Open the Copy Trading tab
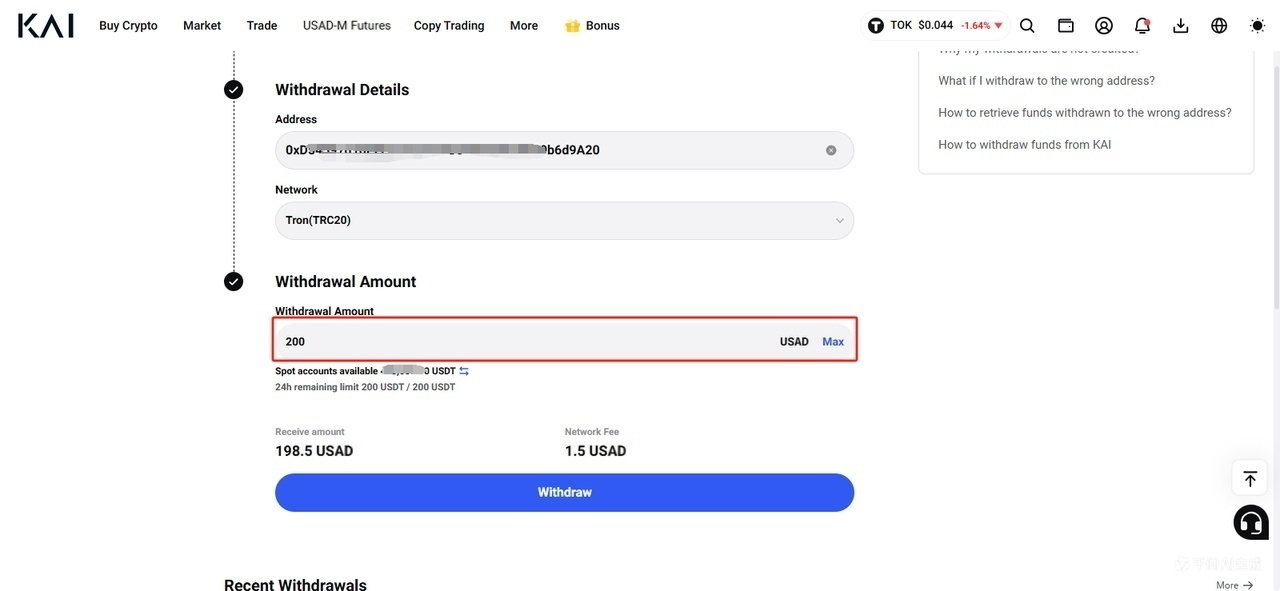The height and width of the screenshot is (591, 1280). pyautogui.click(x=449, y=26)
